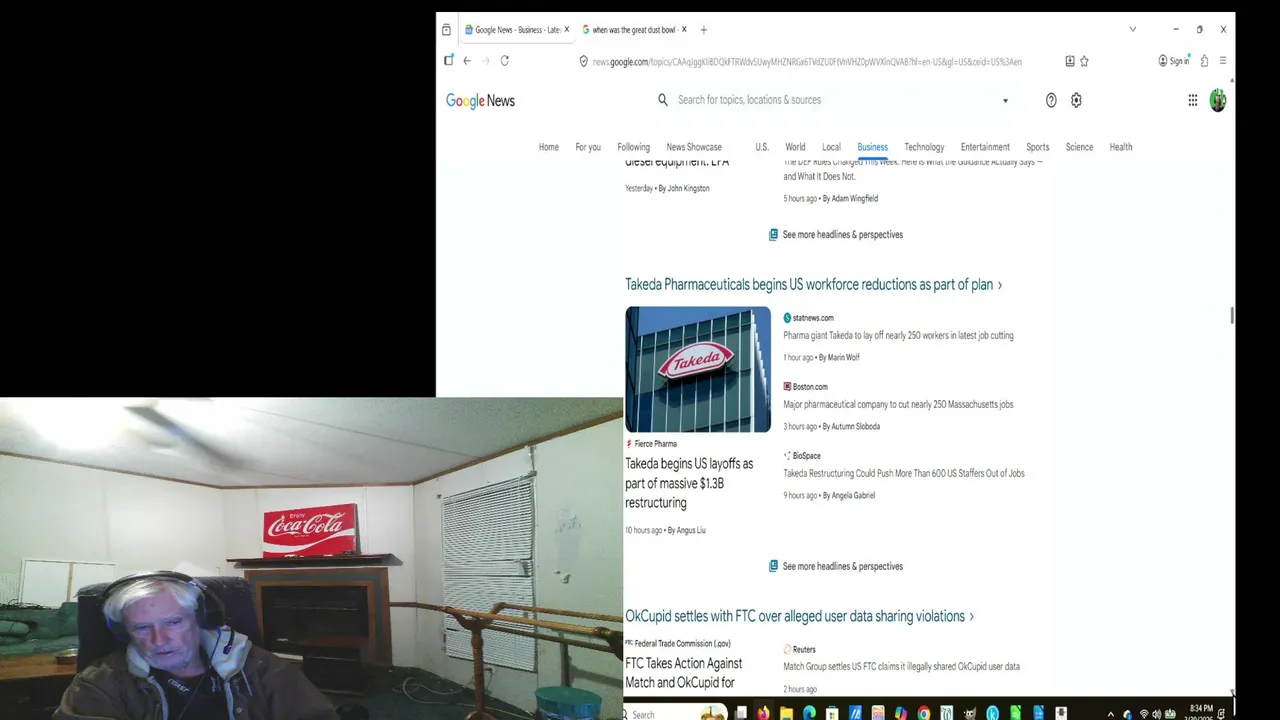Open Boston.com article about Massachusetts job cuts
Screen dimensions: 1280x720
click(898, 405)
